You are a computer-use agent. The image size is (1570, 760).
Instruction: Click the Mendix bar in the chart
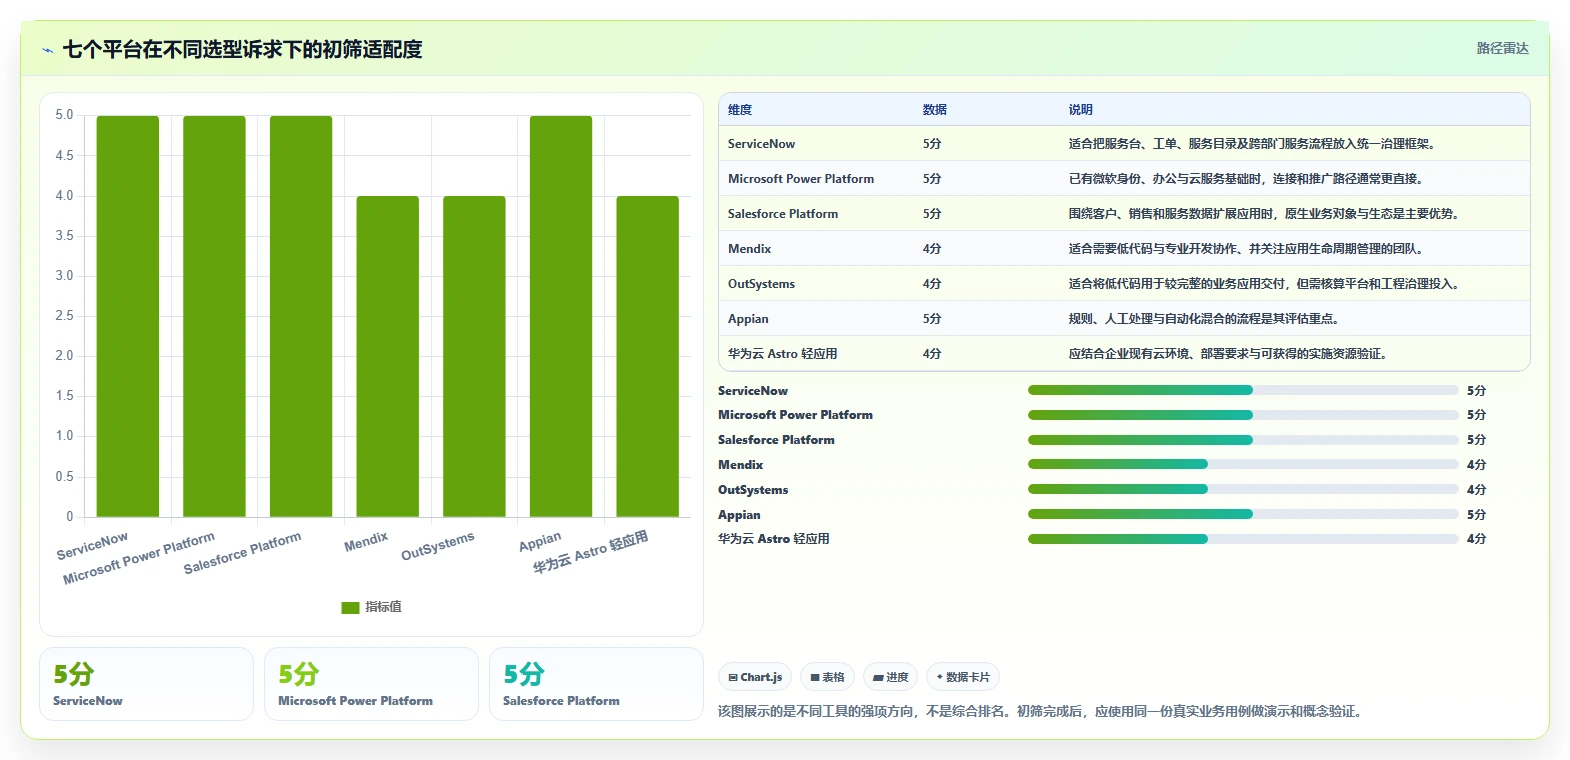click(388, 356)
